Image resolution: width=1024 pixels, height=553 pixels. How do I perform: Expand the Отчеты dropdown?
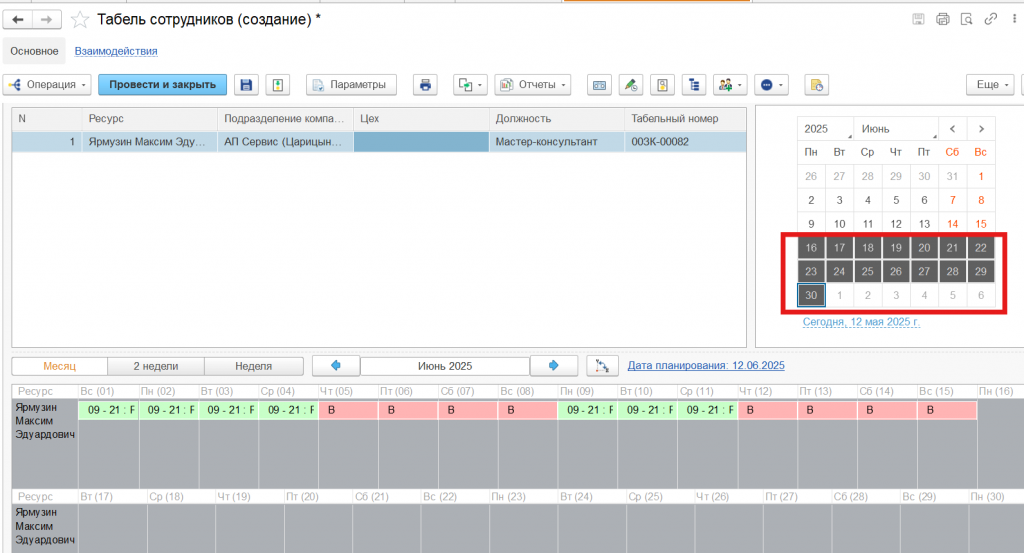pyautogui.click(x=533, y=85)
